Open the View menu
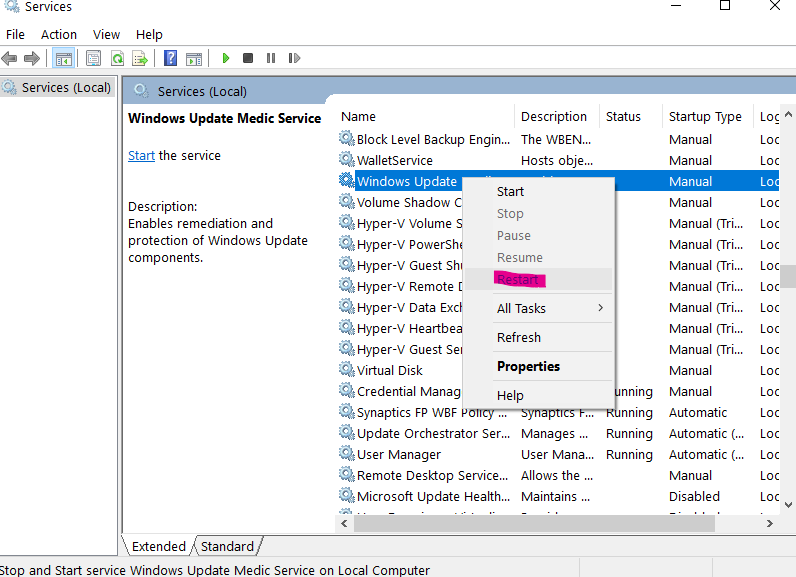 (x=106, y=35)
